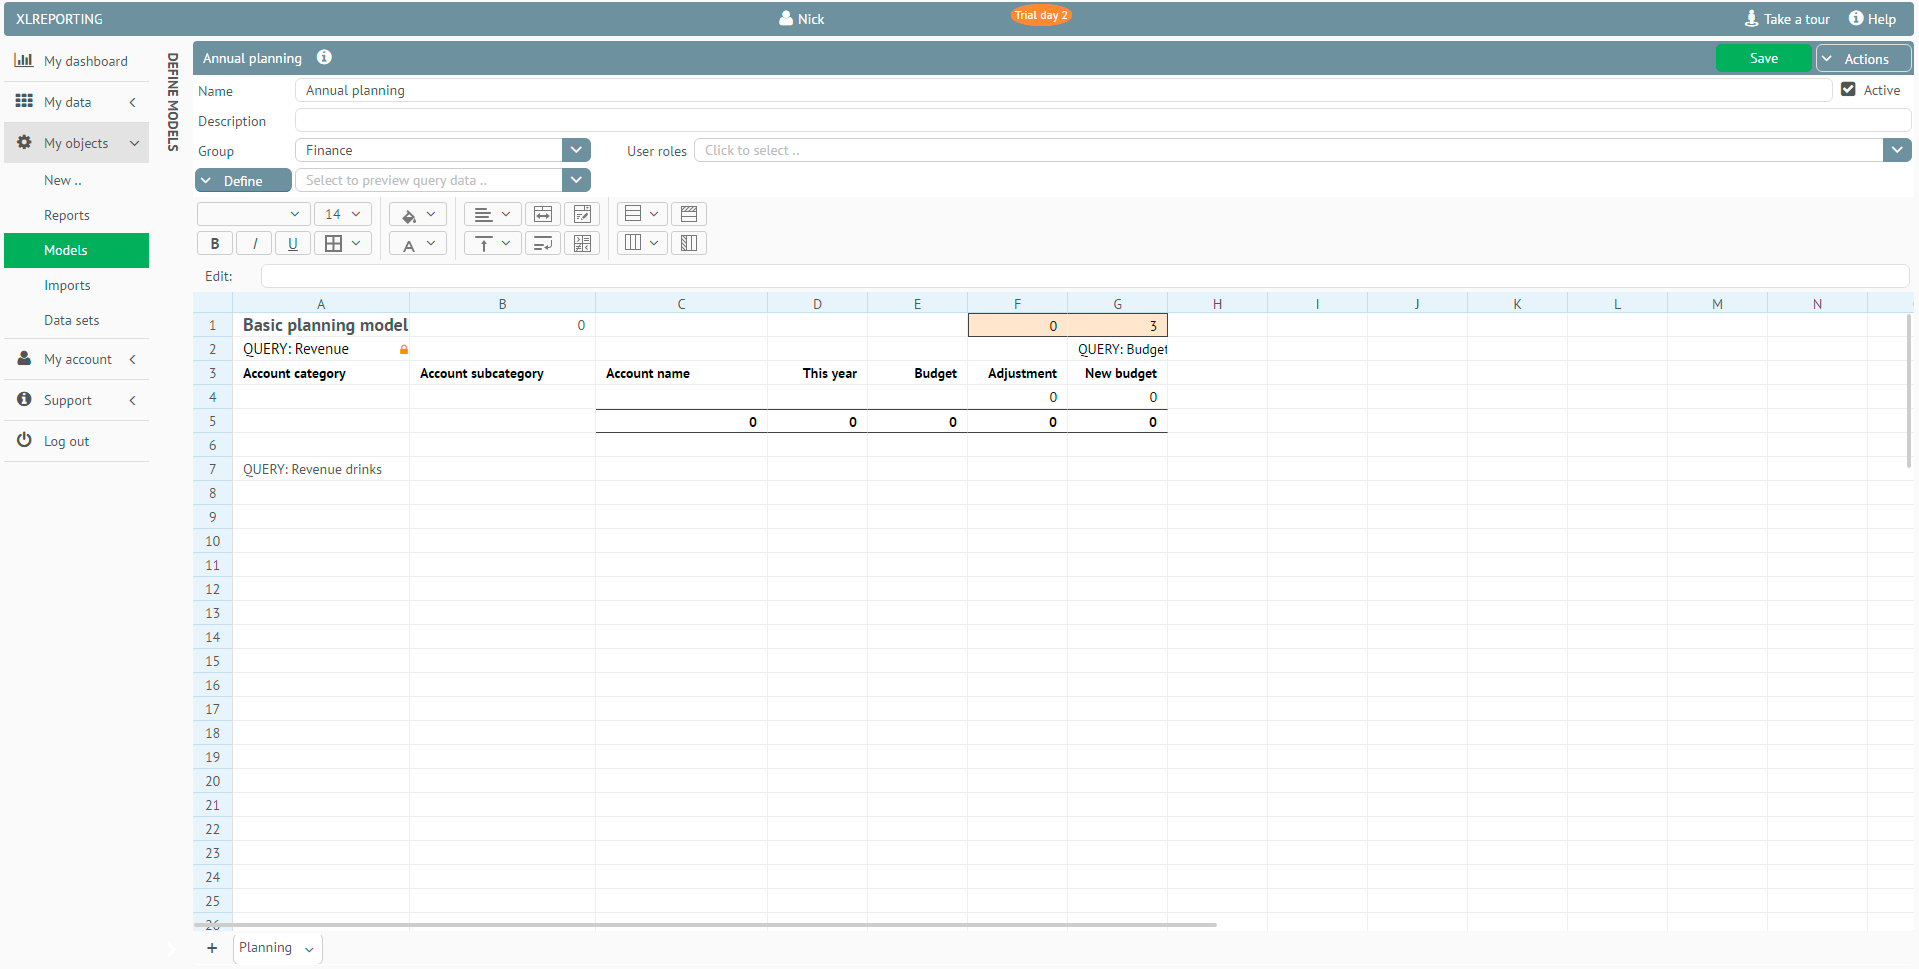This screenshot has height=969, width=1919.
Task: Toggle italic text formatting
Action: [254, 243]
